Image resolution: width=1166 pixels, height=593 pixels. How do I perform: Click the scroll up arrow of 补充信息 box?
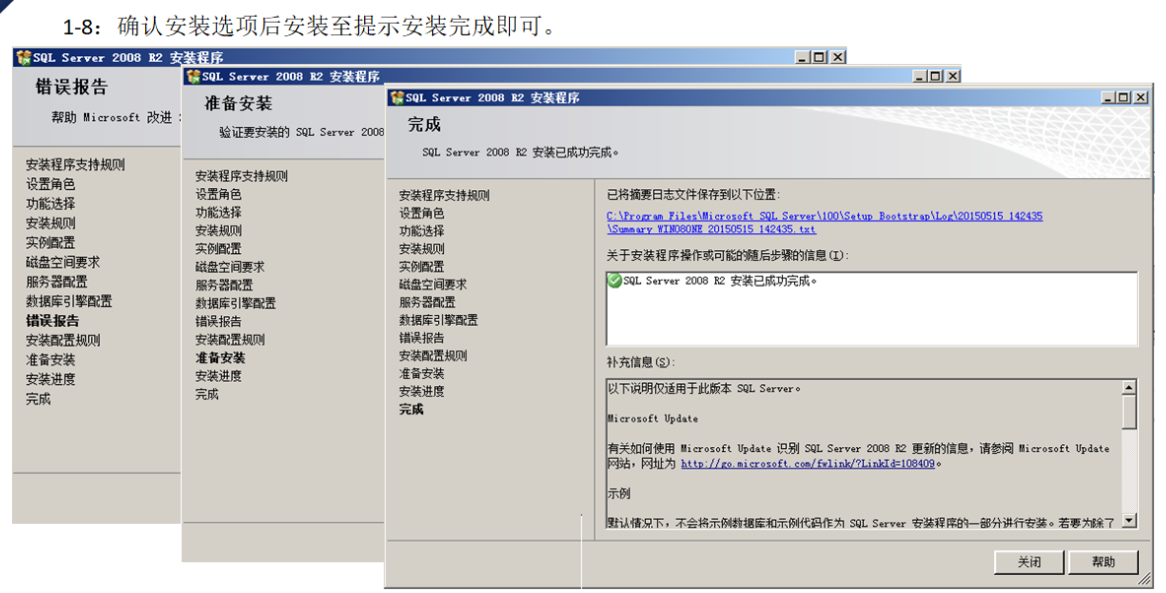[x=1129, y=388]
